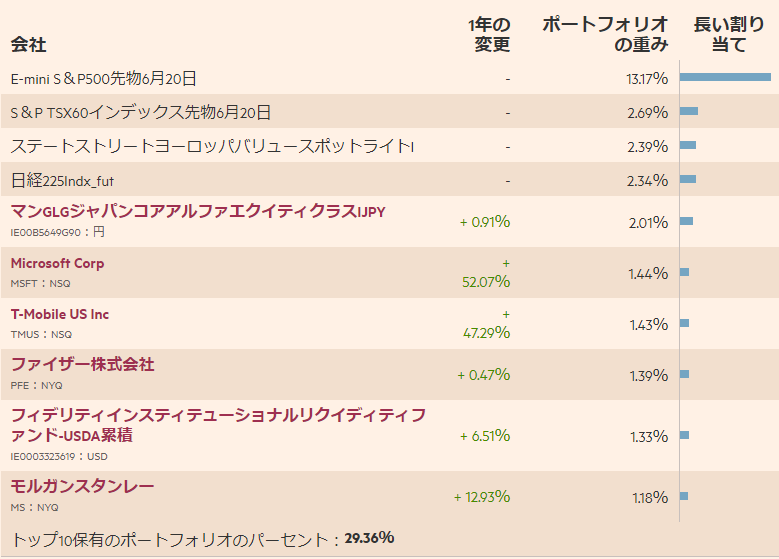The width and height of the screenshot is (779, 559).
Task: Click the 1年の変更 column header
Action: (489, 35)
